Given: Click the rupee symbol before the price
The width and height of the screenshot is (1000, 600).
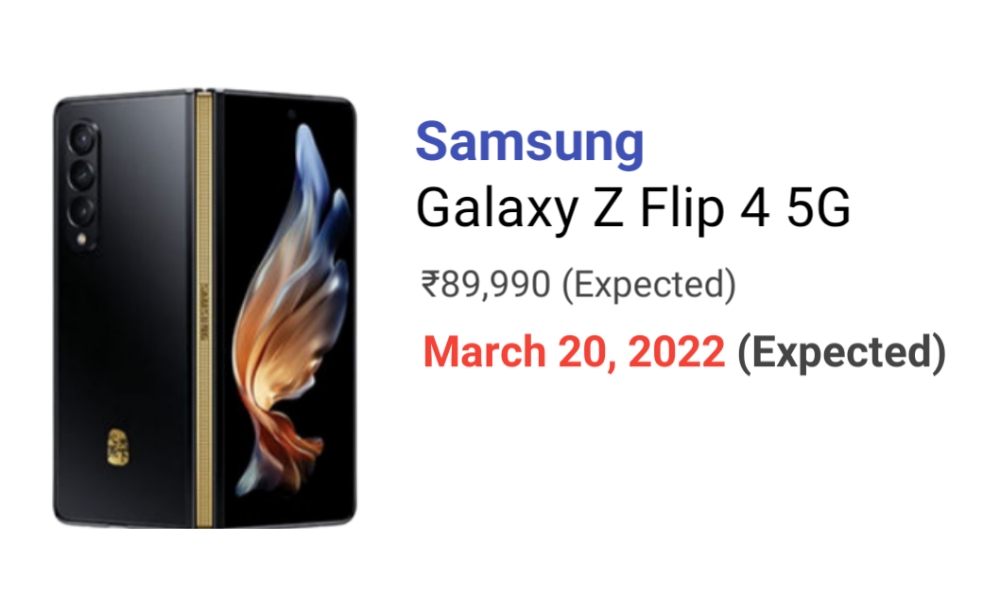Looking at the screenshot, I should [430, 284].
